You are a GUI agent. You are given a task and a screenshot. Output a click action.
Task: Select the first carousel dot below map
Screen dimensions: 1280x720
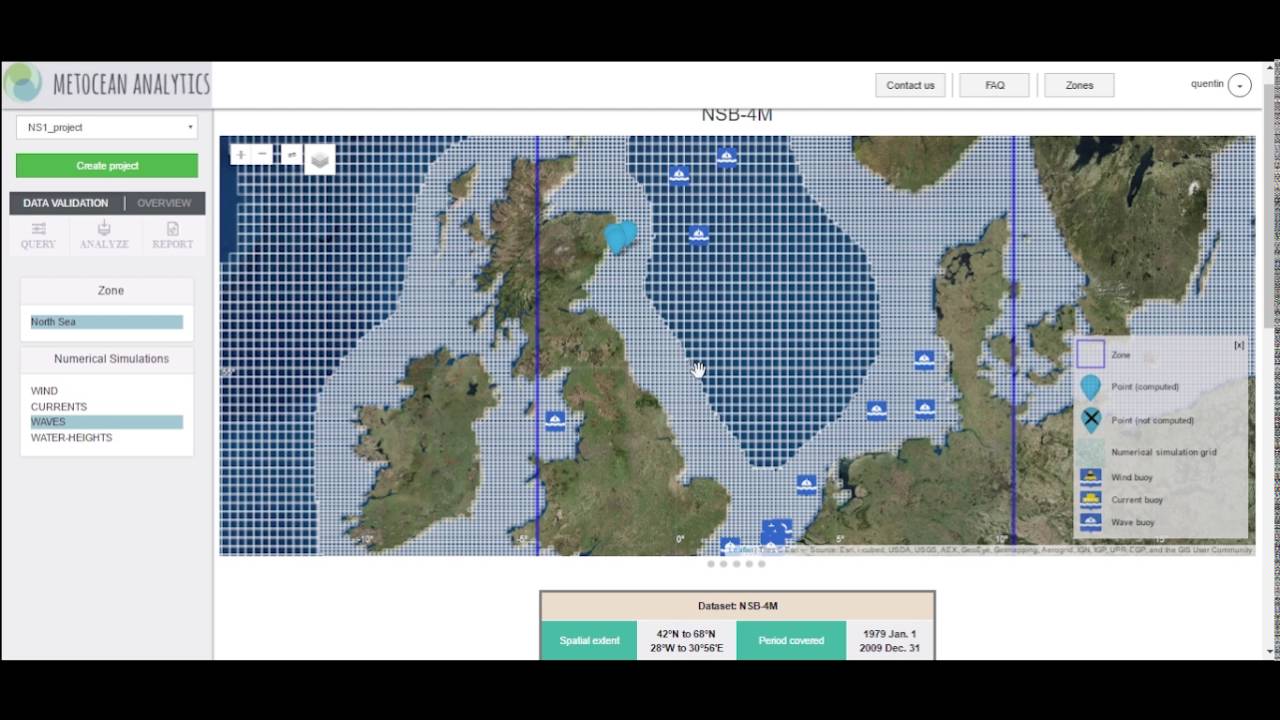(x=711, y=564)
